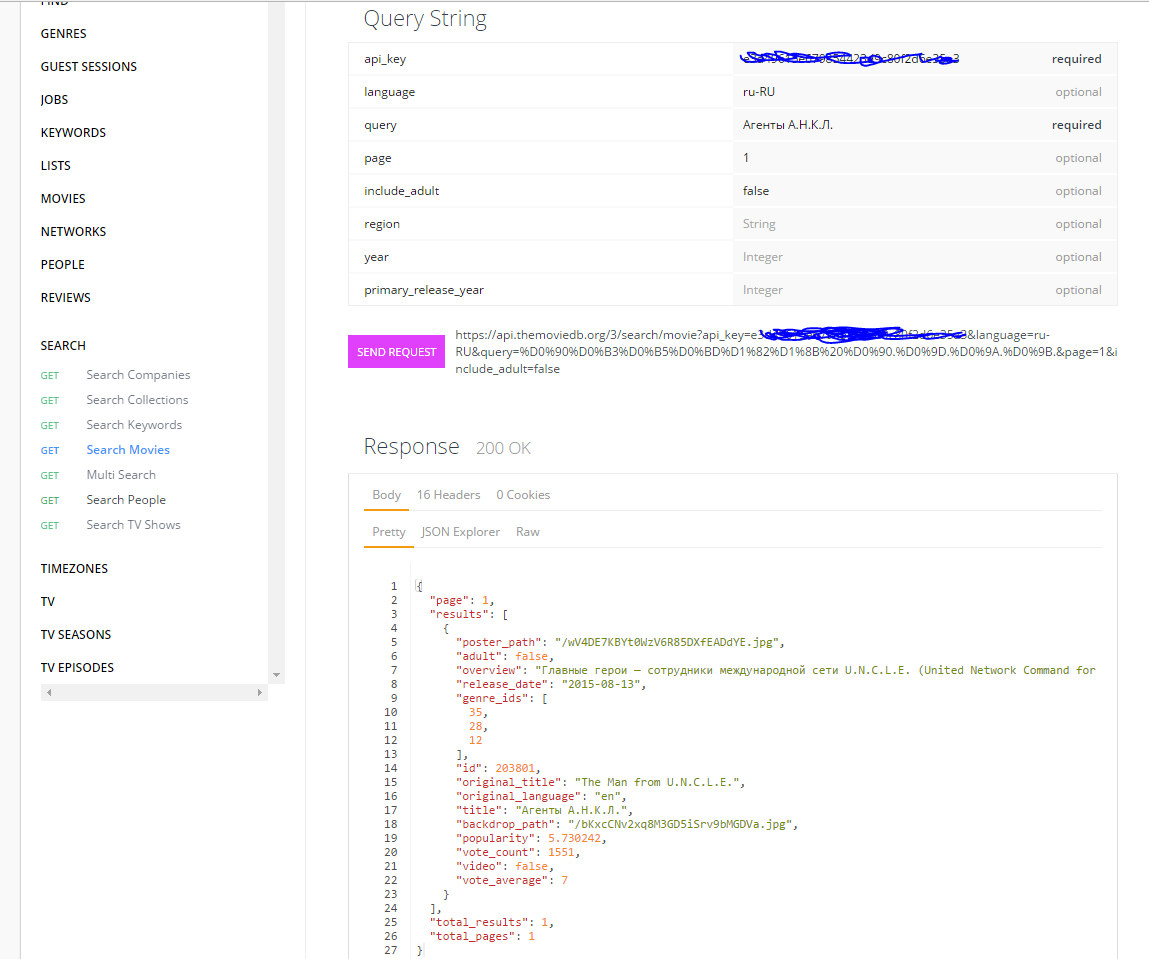This screenshot has height=959, width=1149.
Task: Open the 16 Headers tab
Action: 448,495
